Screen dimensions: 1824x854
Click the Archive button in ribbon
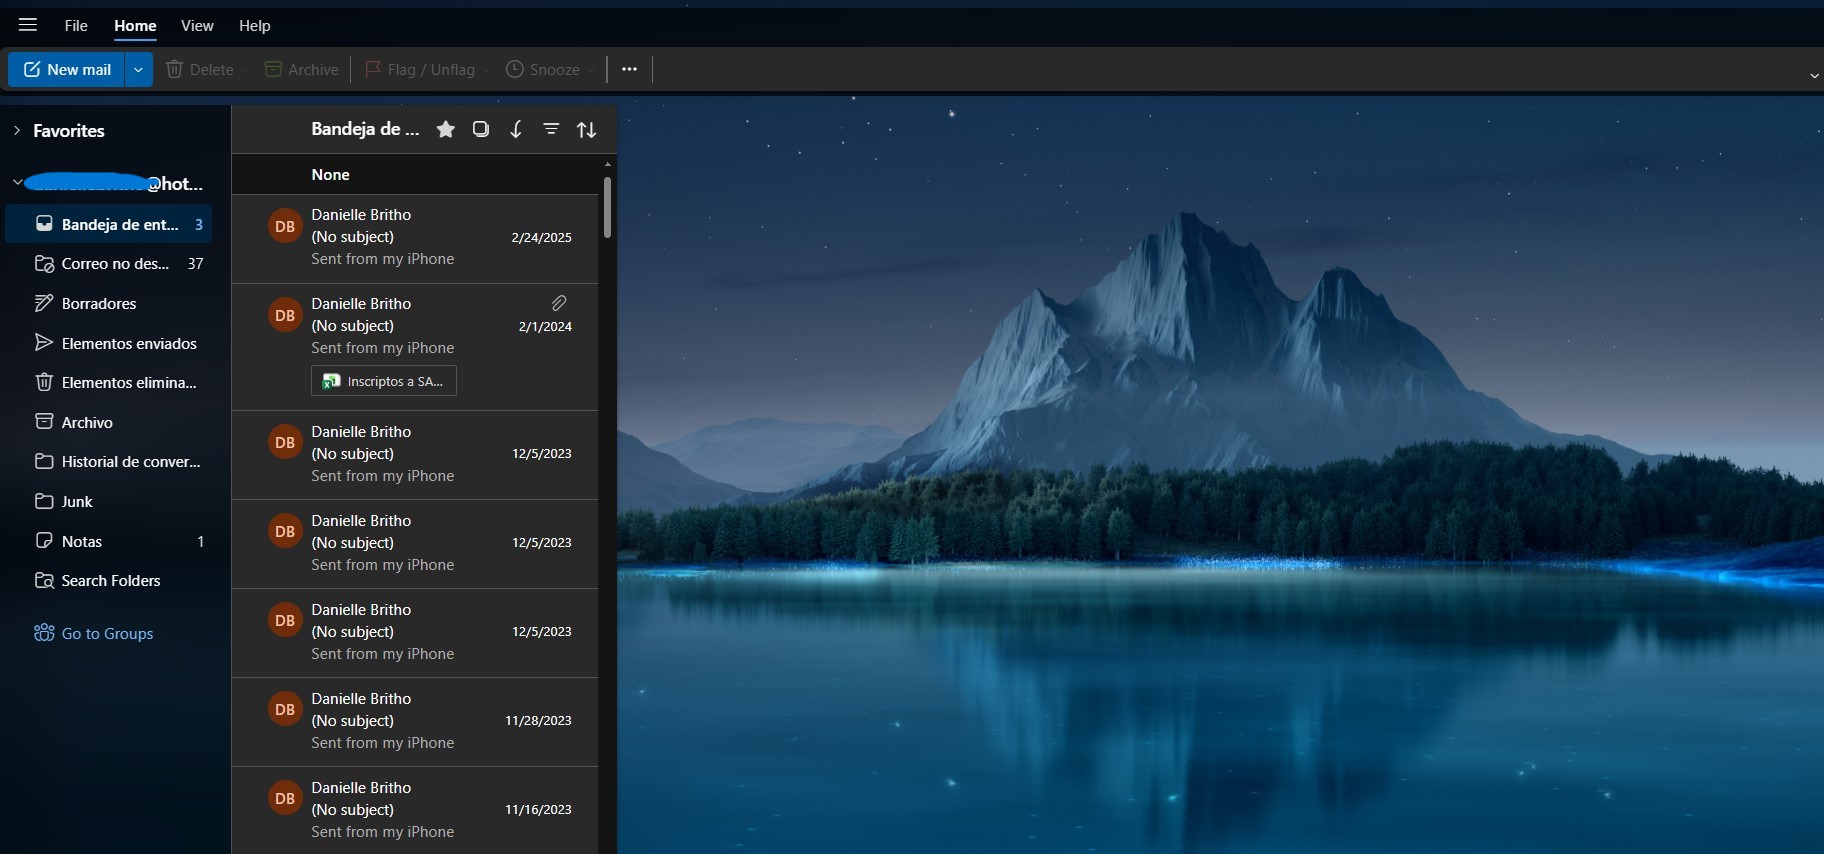(x=301, y=69)
